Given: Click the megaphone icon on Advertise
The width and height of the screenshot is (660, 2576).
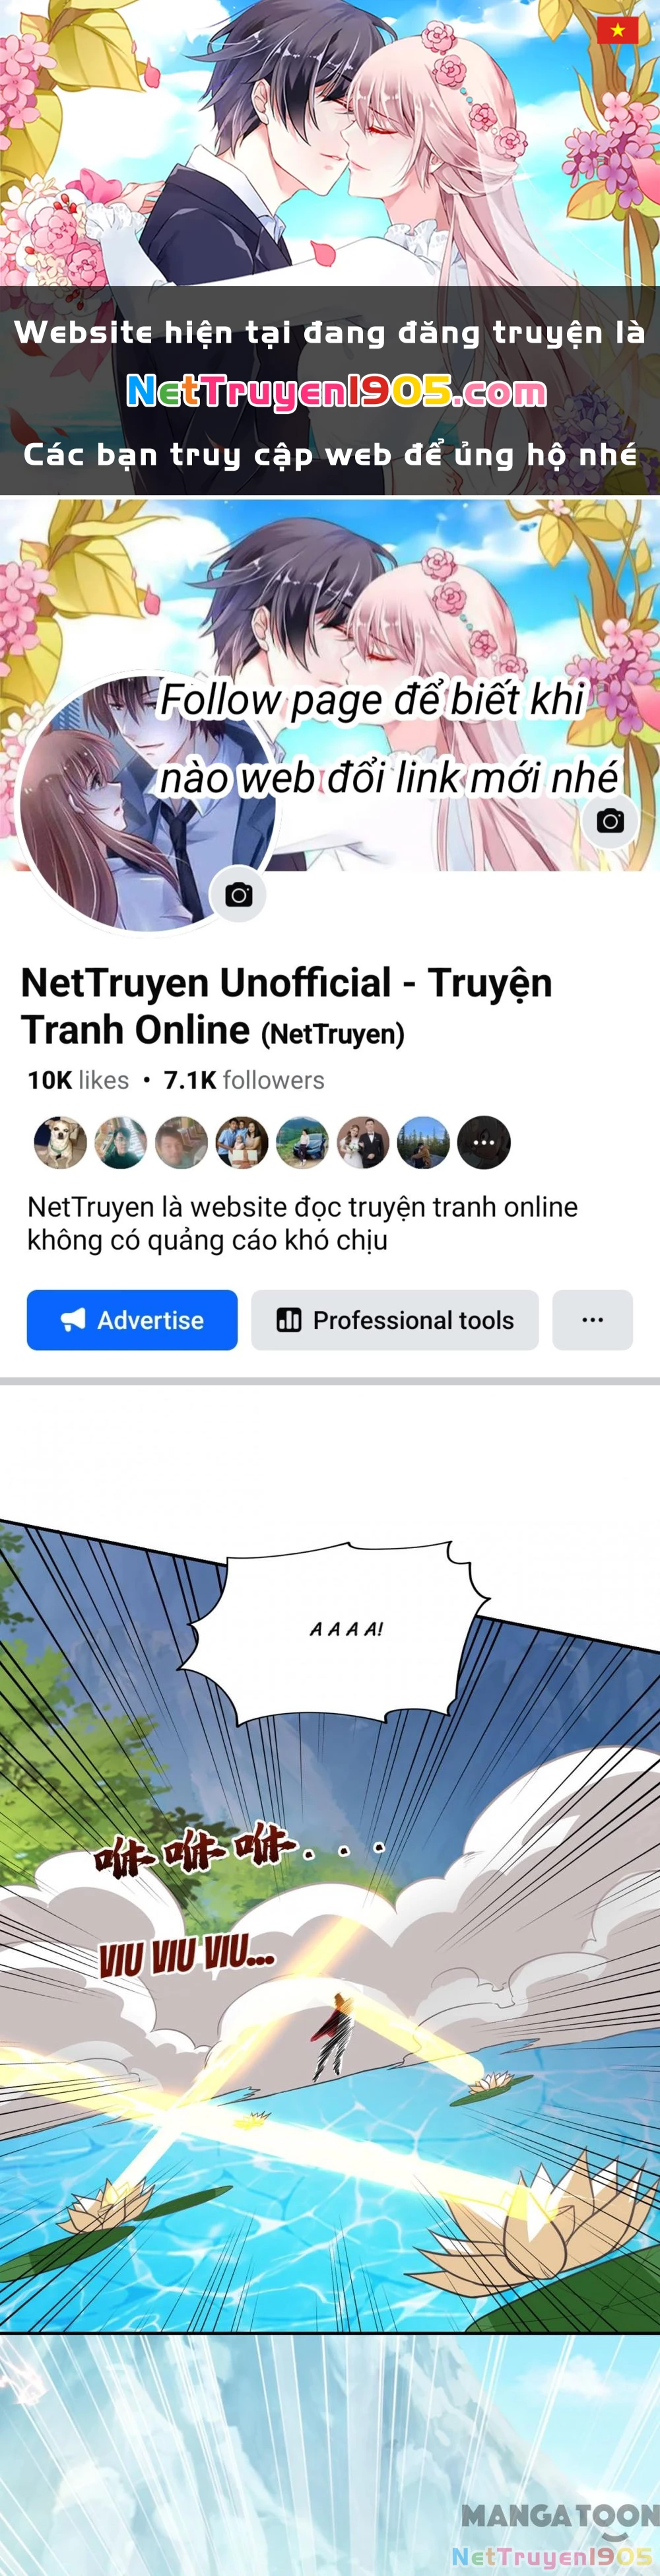Looking at the screenshot, I should tap(73, 1320).
